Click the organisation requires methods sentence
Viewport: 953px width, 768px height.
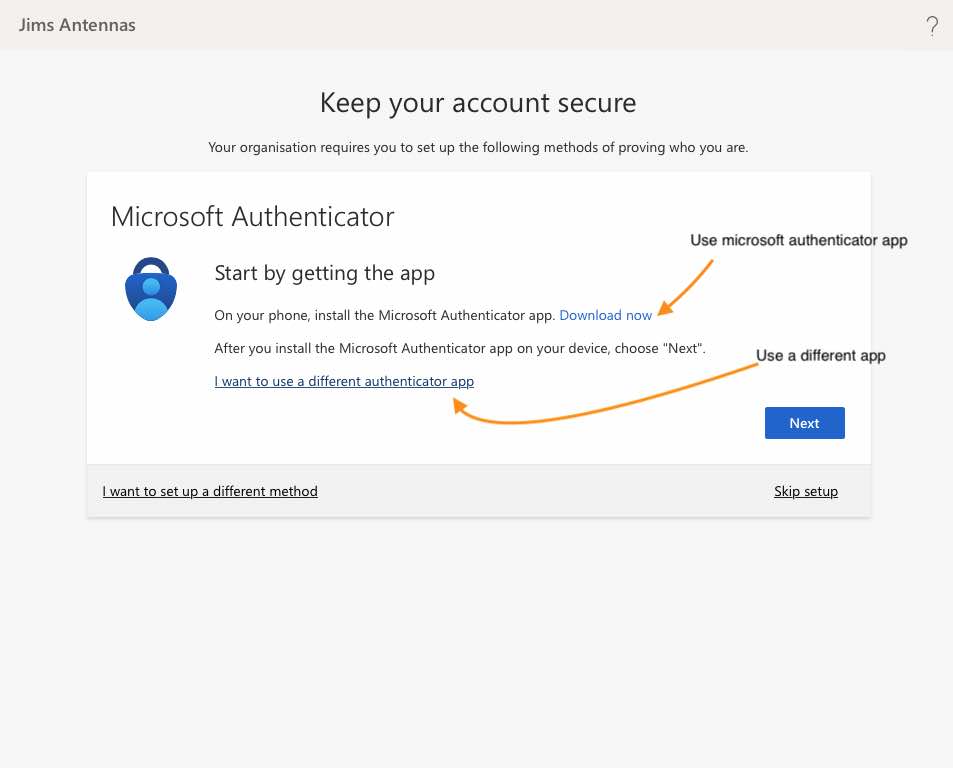[478, 147]
